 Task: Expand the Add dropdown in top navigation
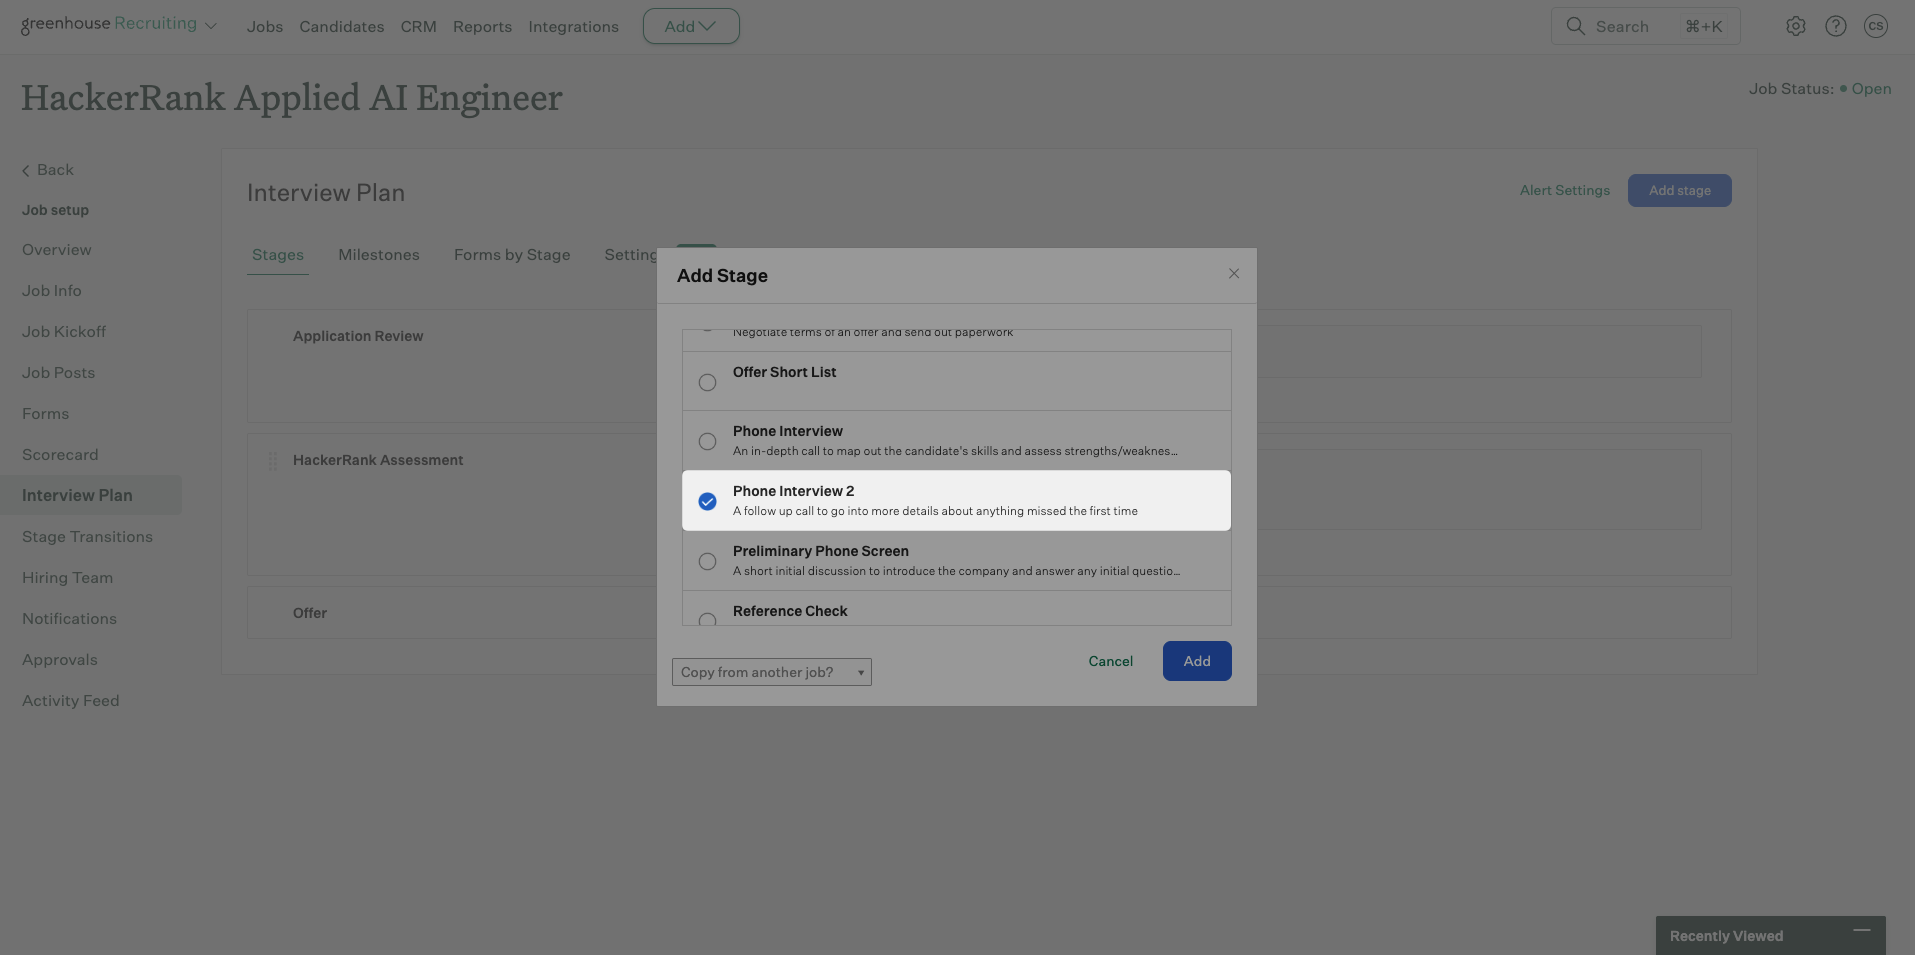click(x=691, y=26)
